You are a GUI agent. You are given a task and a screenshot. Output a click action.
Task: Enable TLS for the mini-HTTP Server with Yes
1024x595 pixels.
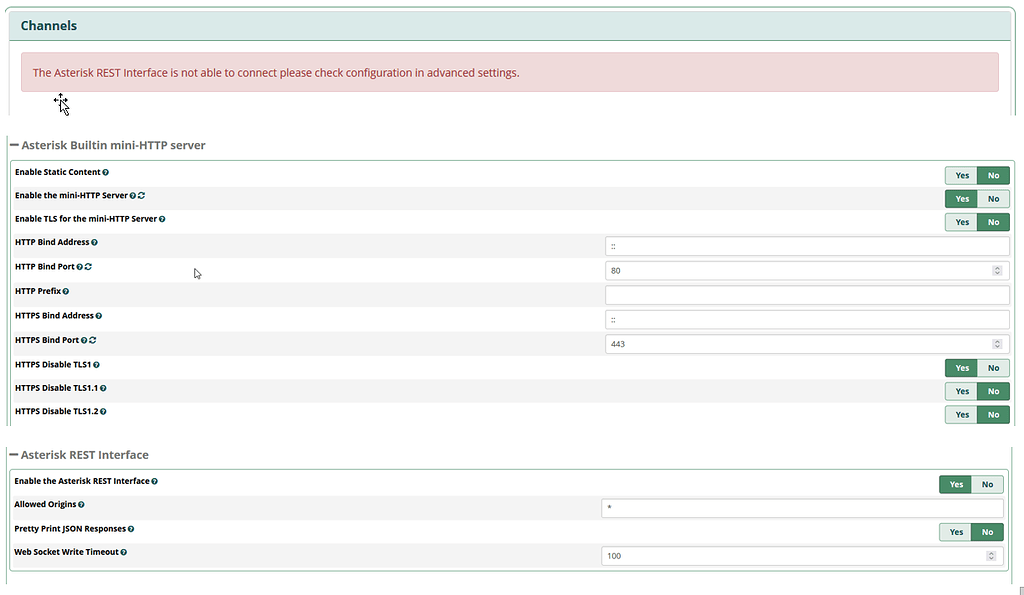(x=961, y=222)
